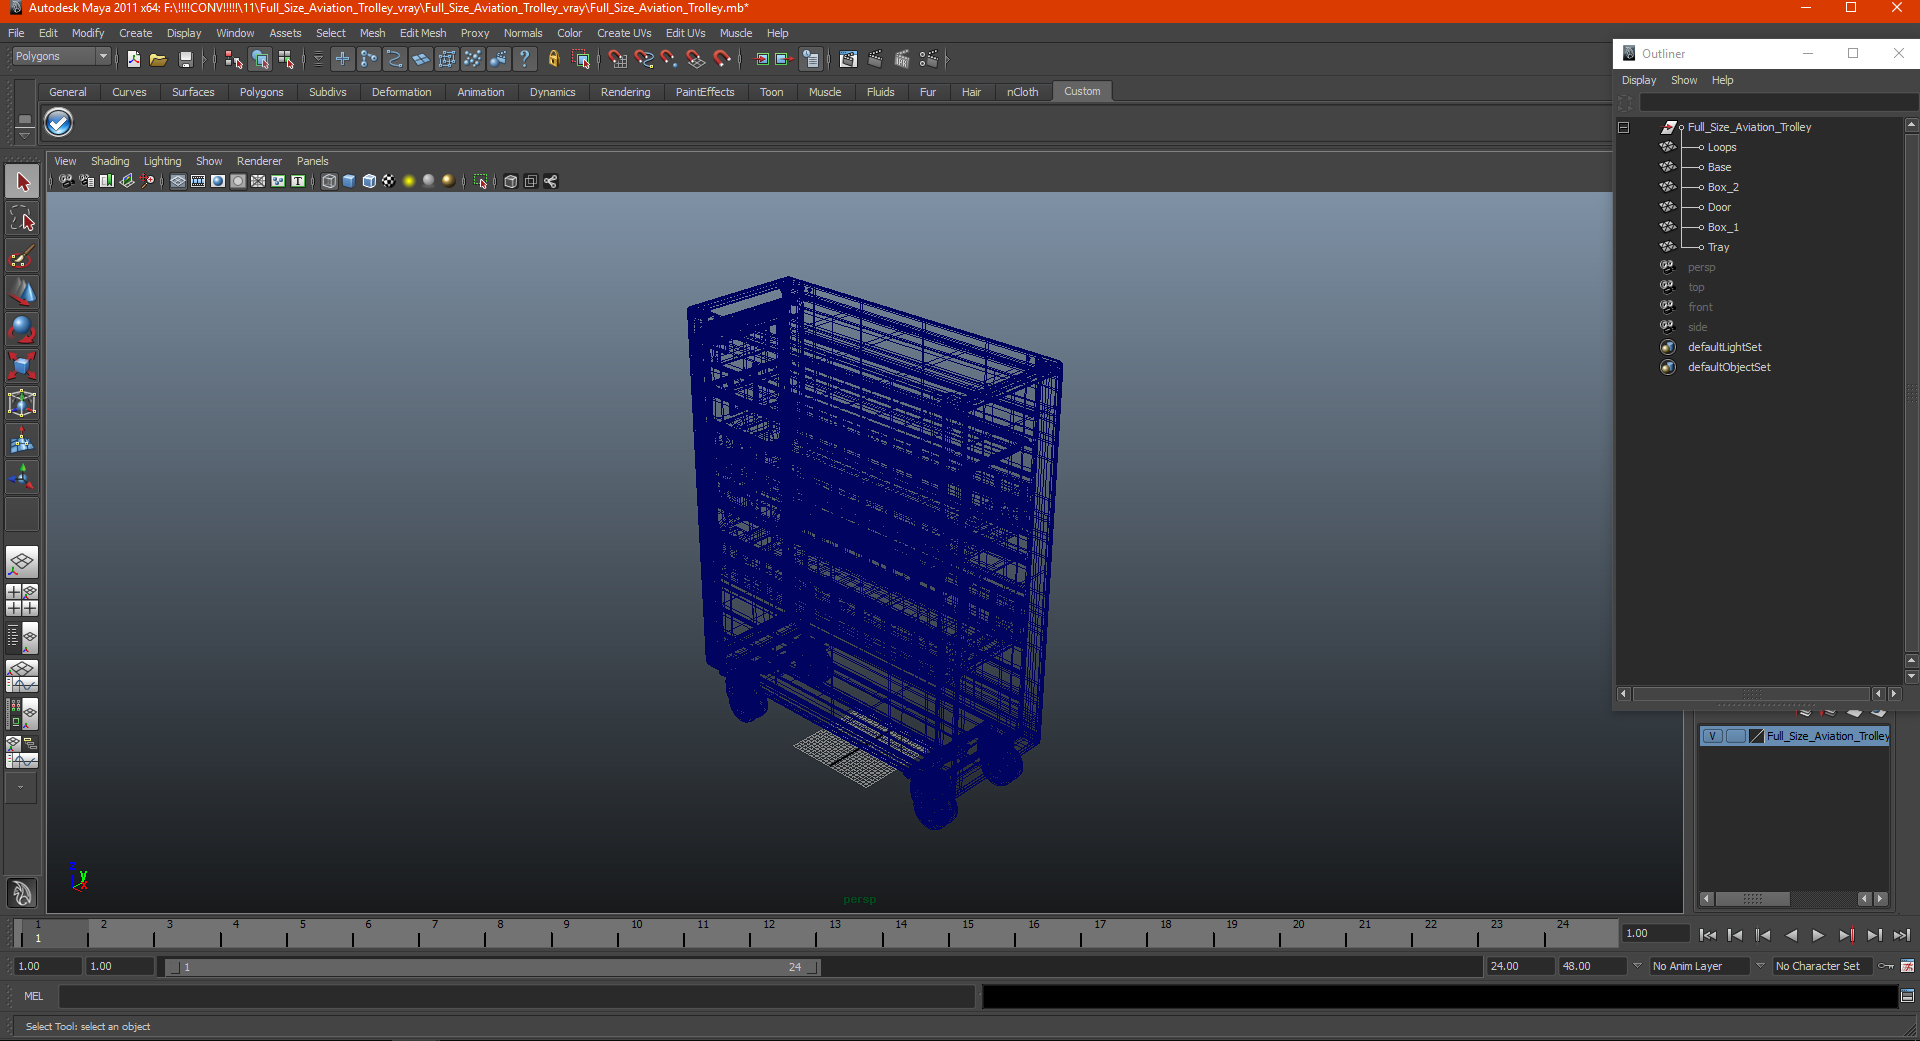Click the blue checkmark custom shelf button

click(59, 123)
